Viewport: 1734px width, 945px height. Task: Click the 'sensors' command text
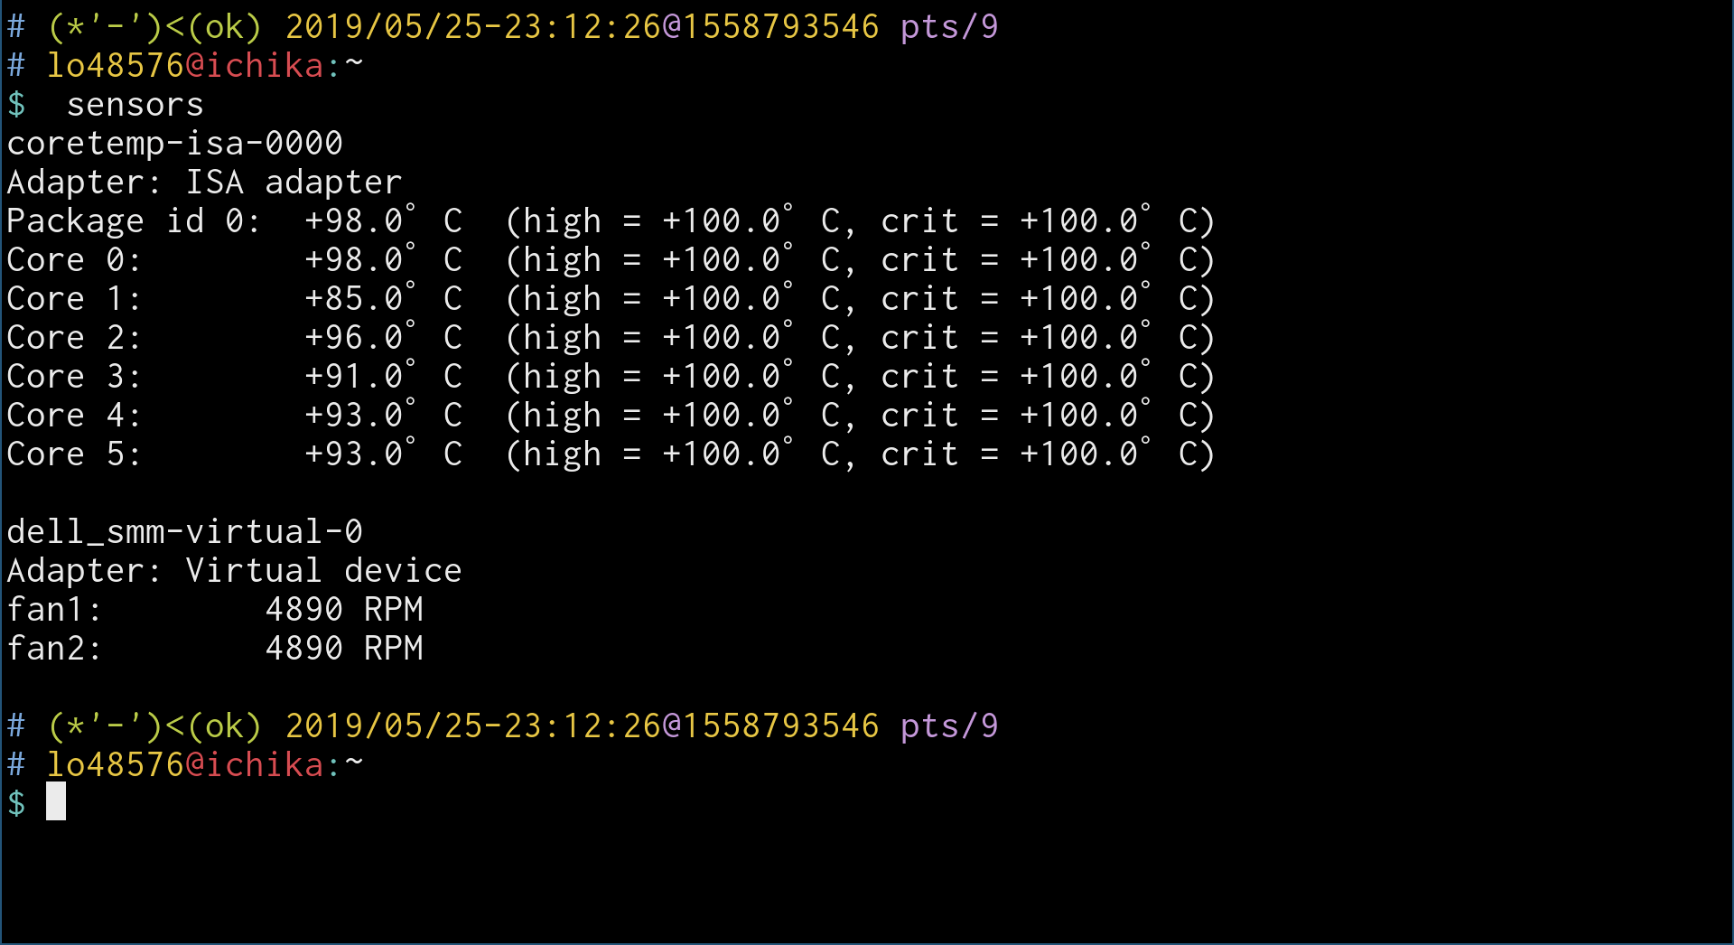pos(135,105)
